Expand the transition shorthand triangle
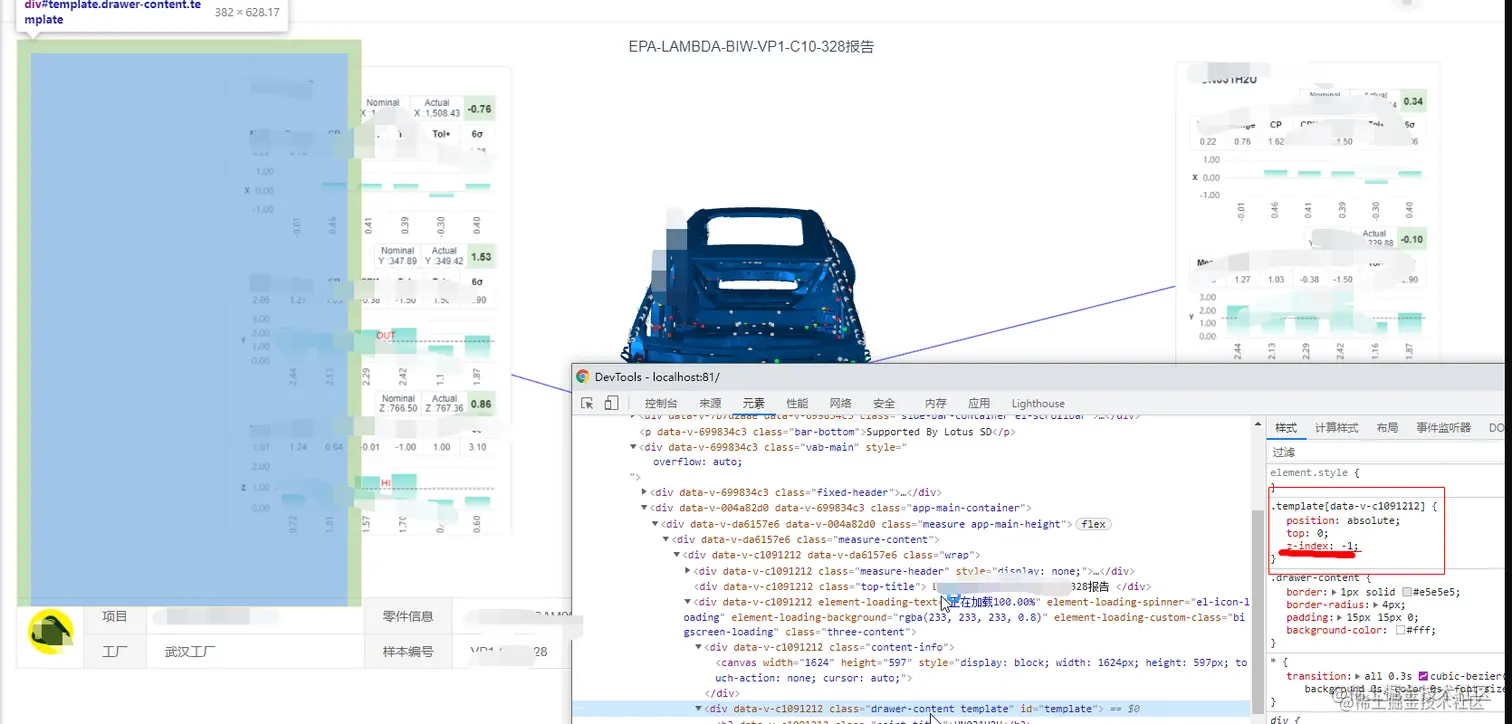 tap(1356, 677)
